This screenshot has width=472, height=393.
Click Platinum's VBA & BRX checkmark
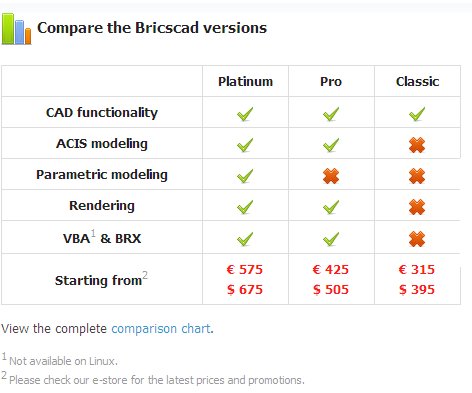(x=245, y=239)
